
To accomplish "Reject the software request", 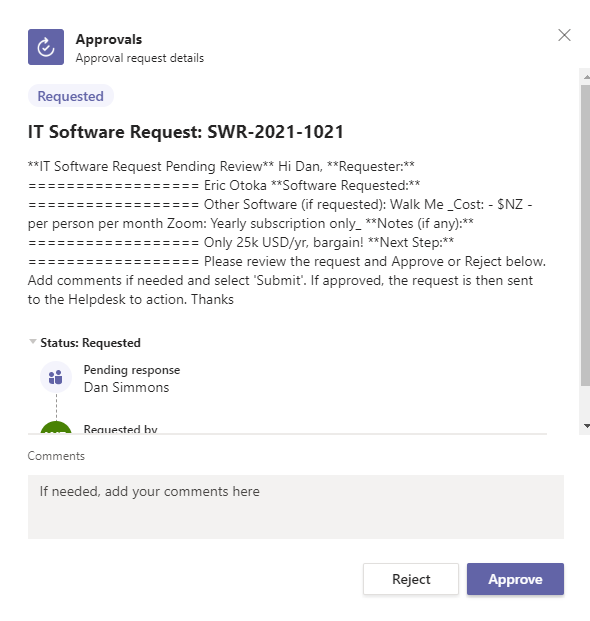I will (411, 579).
